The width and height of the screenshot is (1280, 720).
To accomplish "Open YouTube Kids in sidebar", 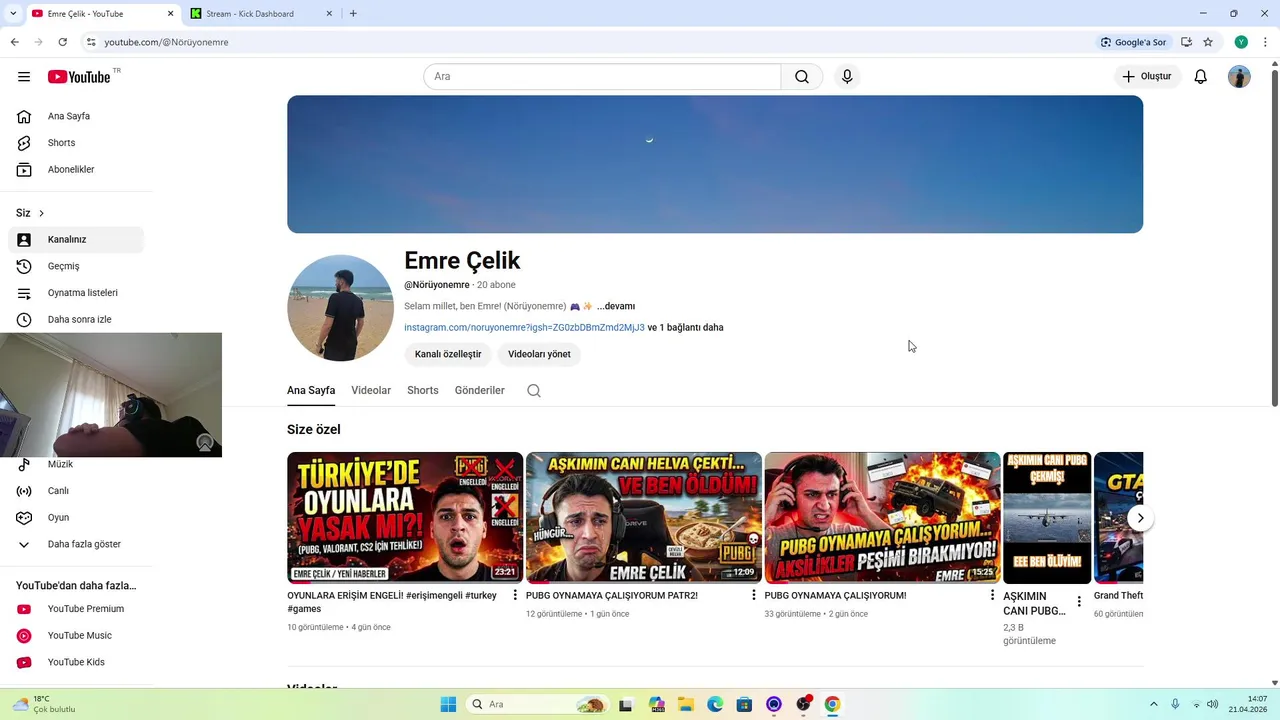I will (x=76, y=662).
